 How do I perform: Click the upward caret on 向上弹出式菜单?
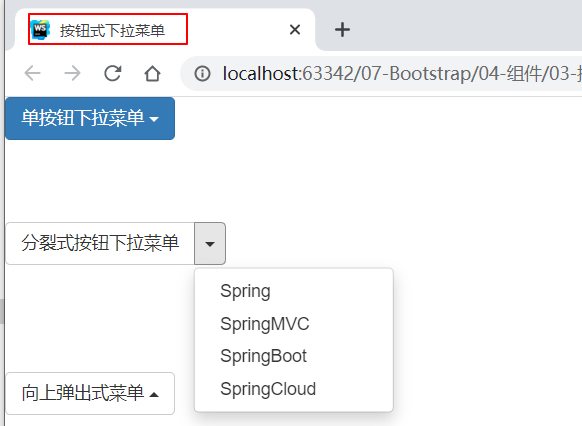tap(154, 394)
